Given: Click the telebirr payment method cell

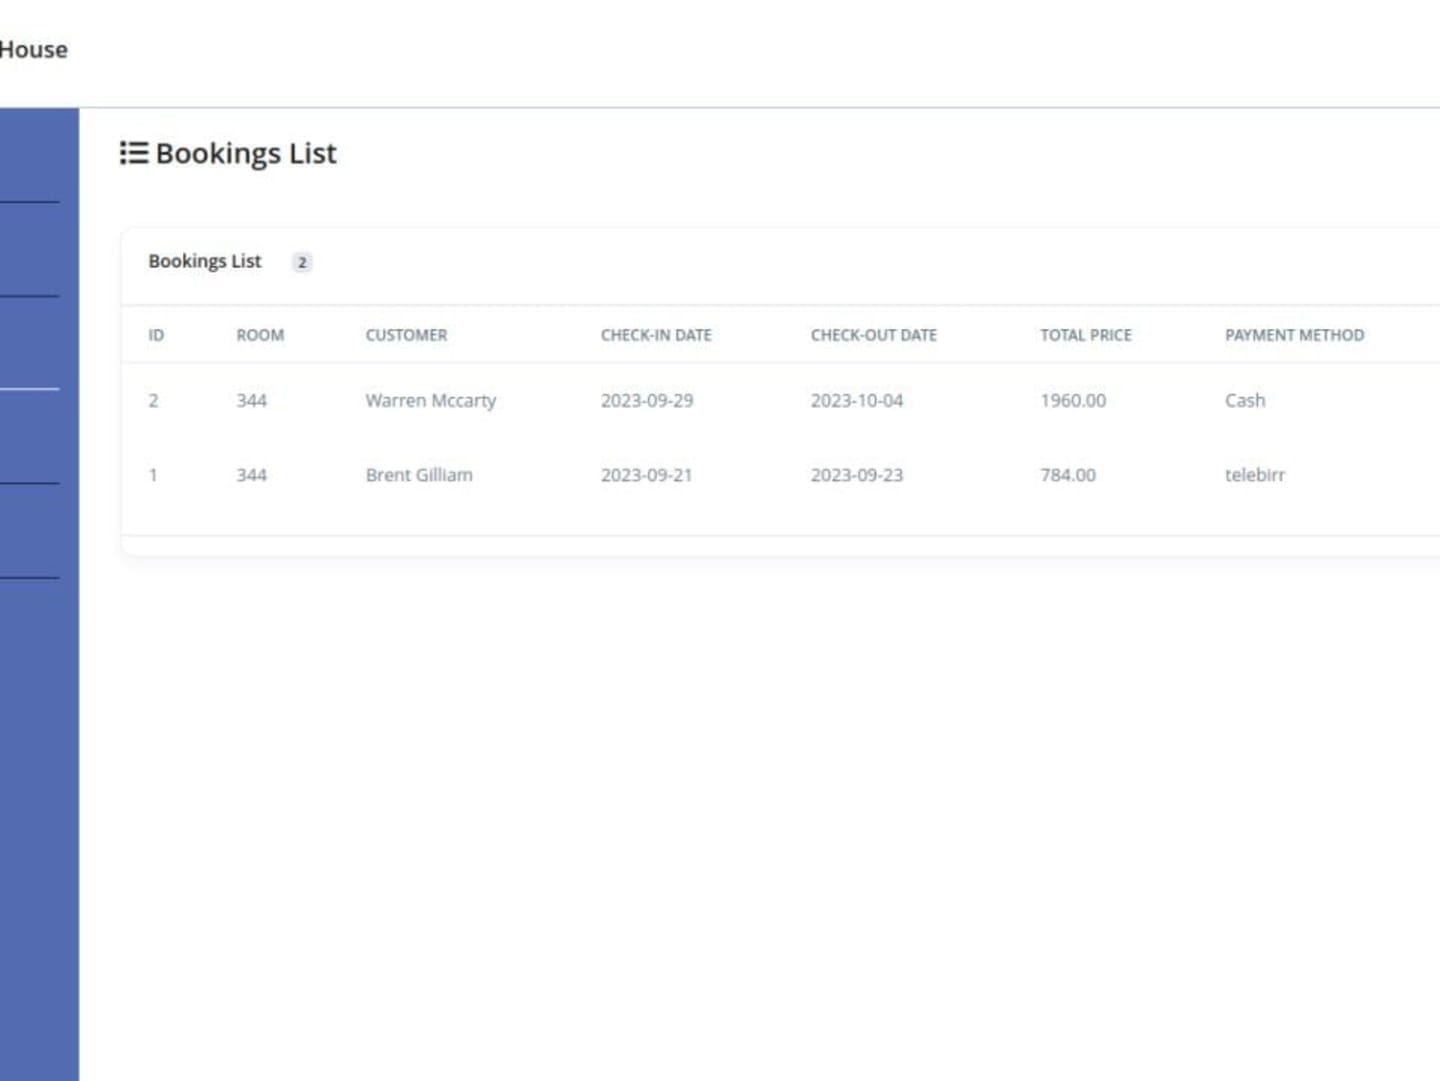Looking at the screenshot, I should [x=1254, y=475].
